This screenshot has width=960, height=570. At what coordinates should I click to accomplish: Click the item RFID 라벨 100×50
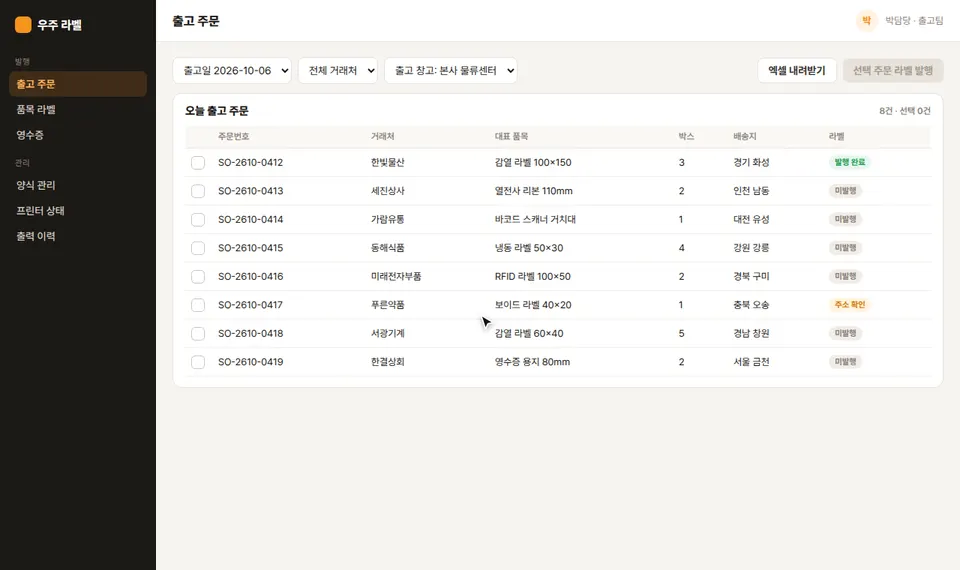(533, 276)
